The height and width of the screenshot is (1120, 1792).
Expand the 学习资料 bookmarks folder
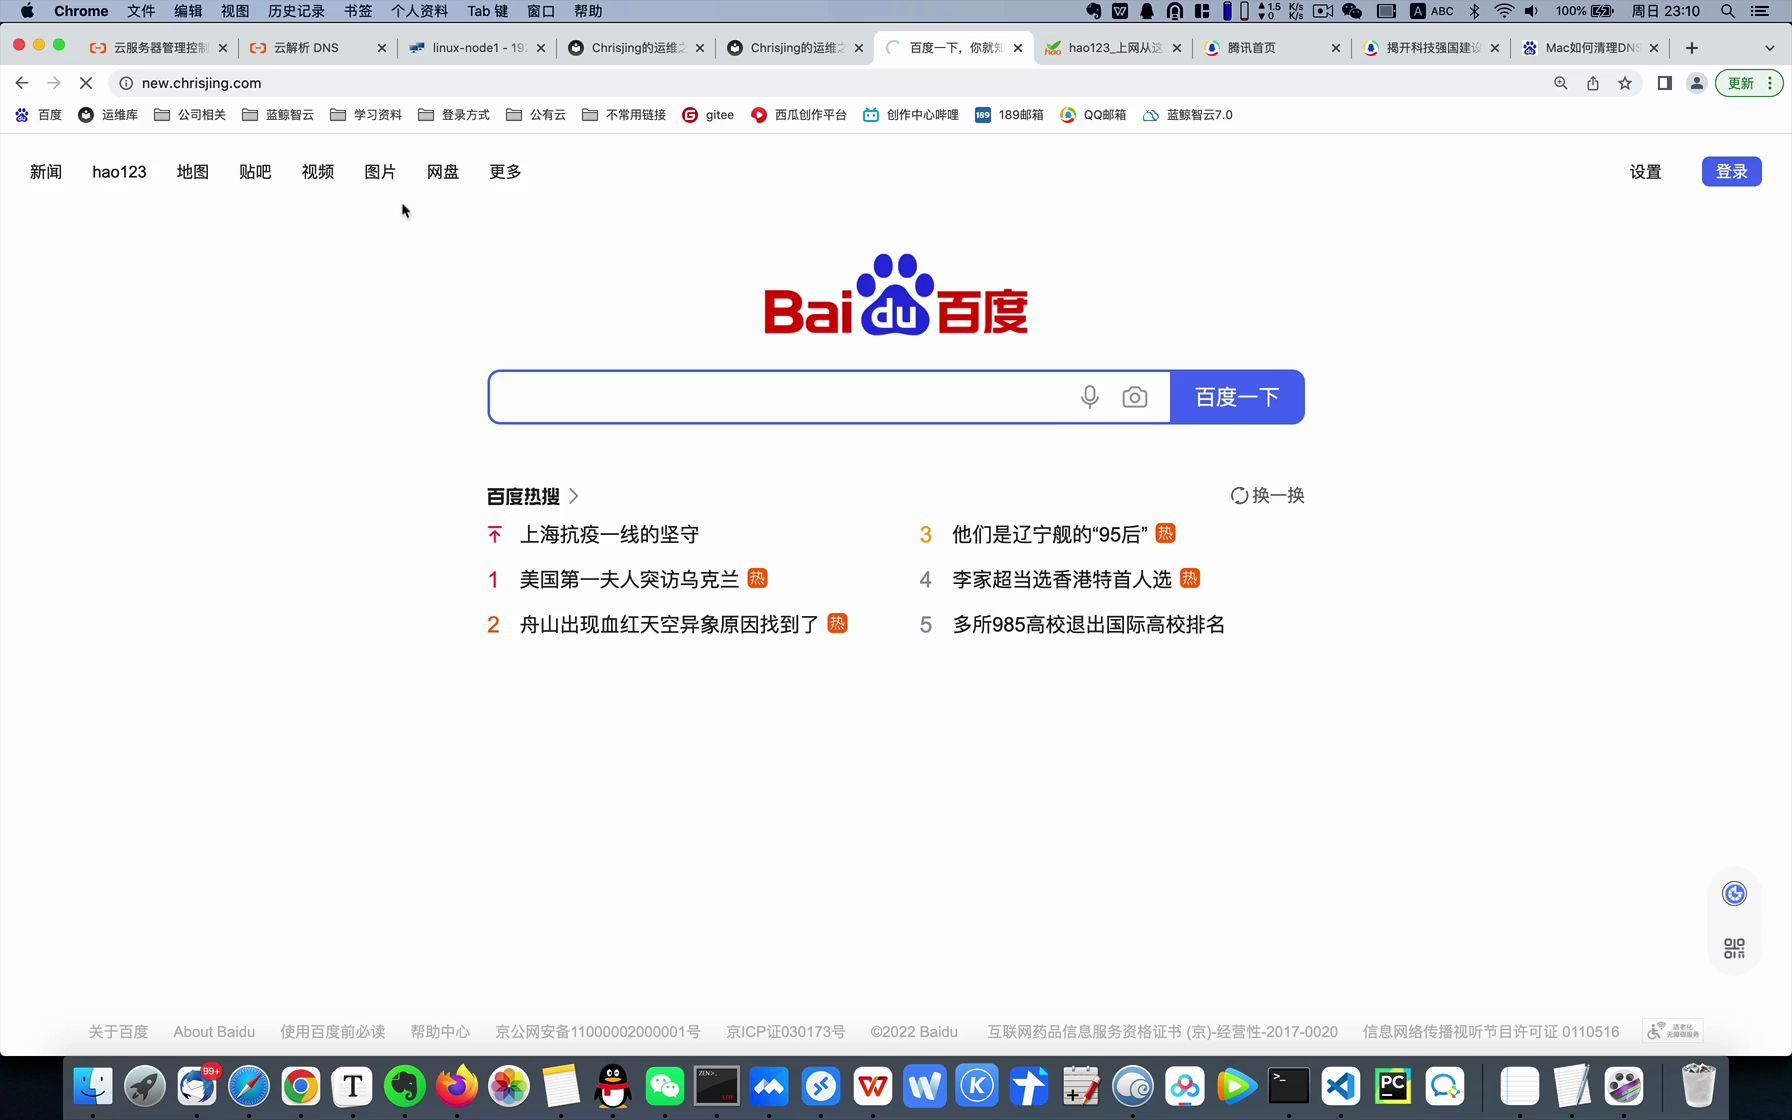(x=366, y=115)
